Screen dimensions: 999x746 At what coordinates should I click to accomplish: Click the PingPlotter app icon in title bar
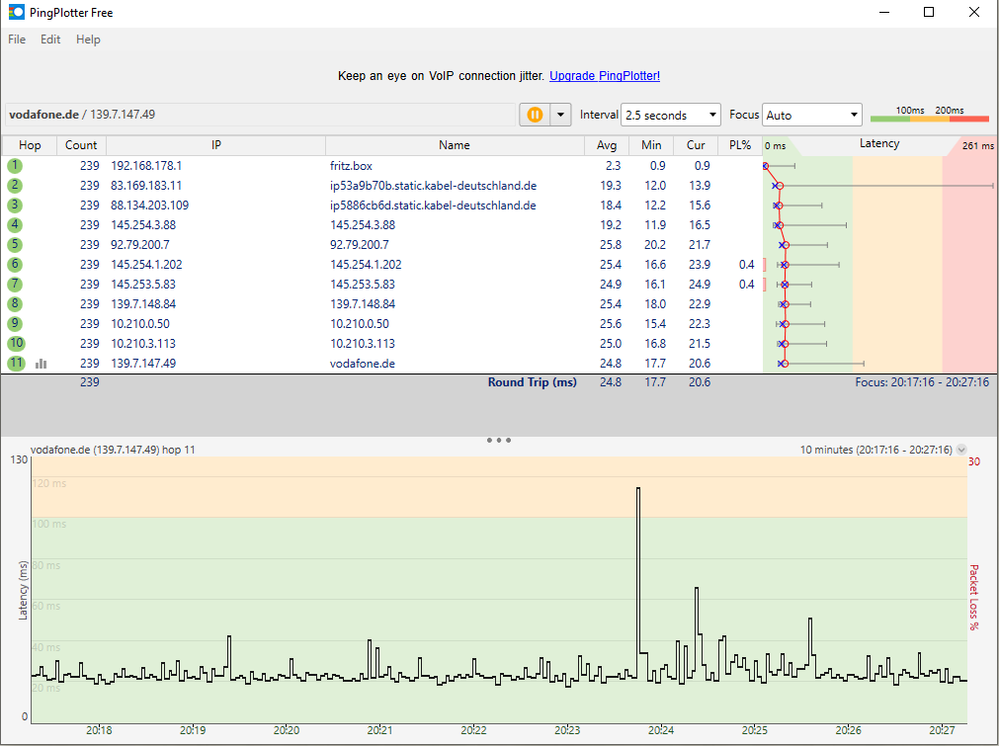pos(17,12)
